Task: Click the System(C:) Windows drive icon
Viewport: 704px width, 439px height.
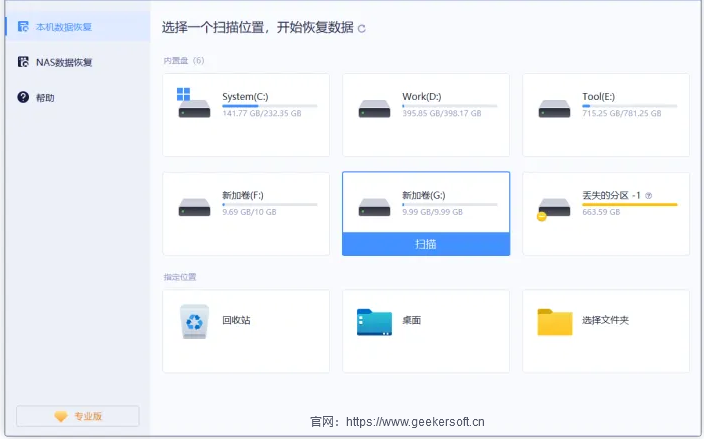Action: coord(194,103)
